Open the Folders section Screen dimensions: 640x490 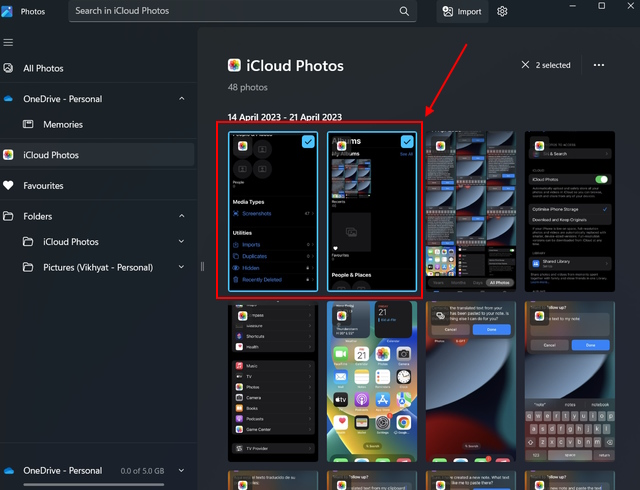point(38,216)
